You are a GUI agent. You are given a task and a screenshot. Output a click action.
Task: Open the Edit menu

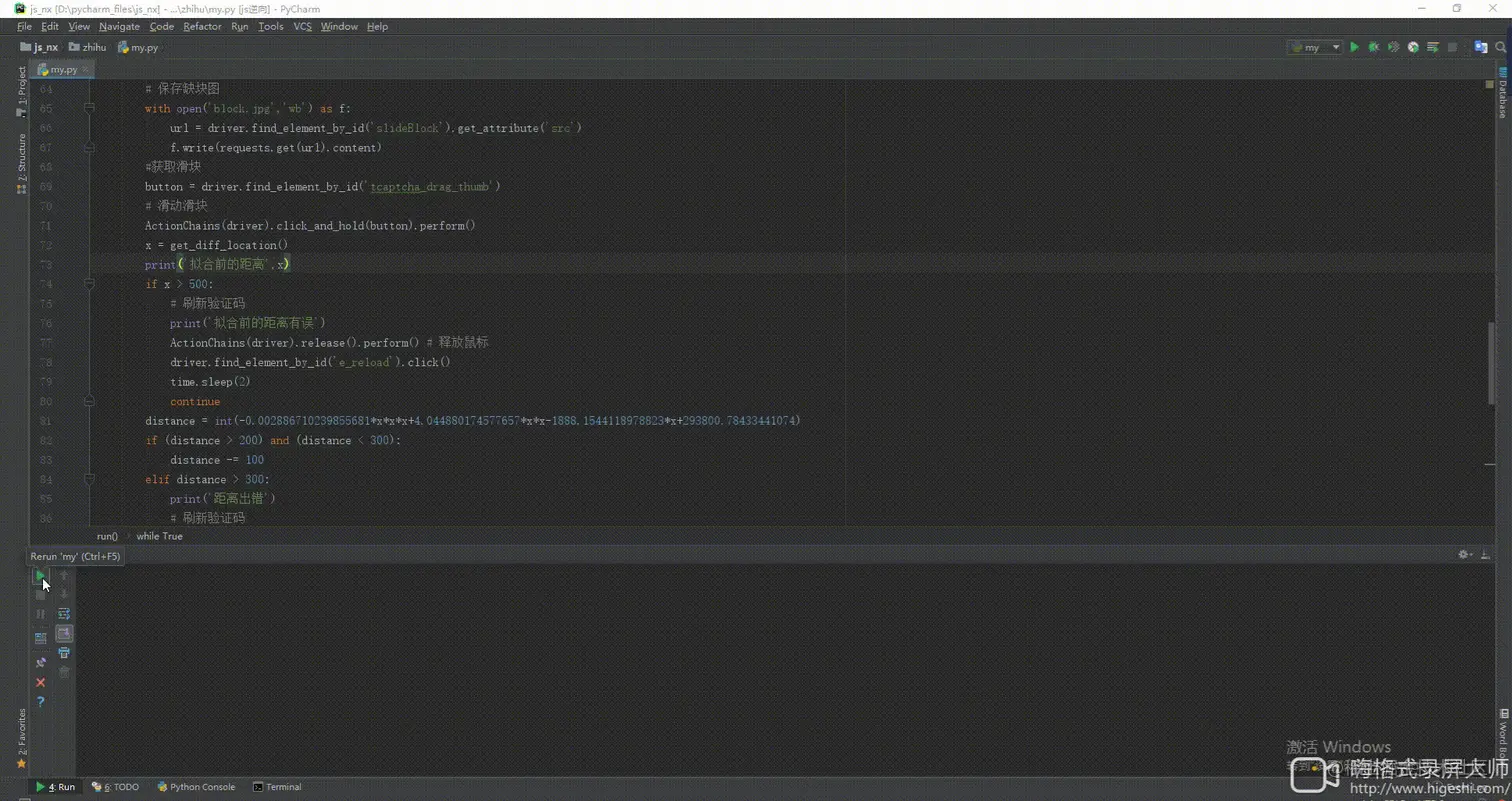50,26
